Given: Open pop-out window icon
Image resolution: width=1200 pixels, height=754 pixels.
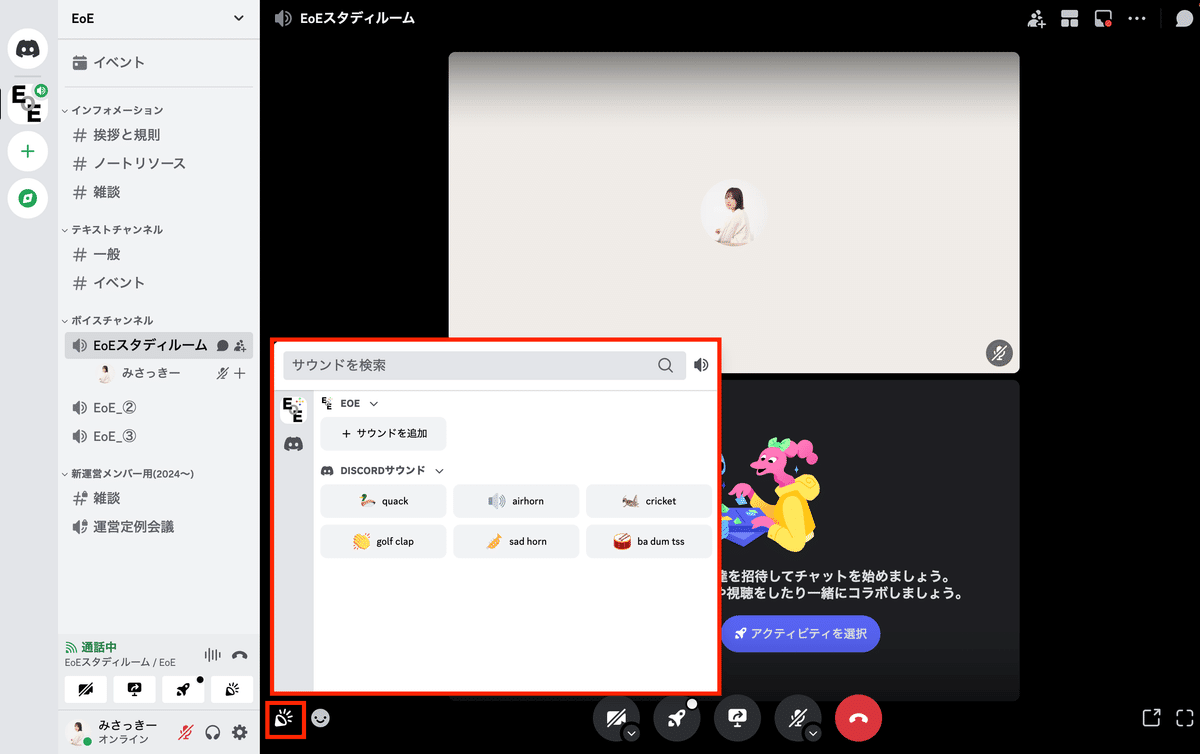Looking at the screenshot, I should click(x=1152, y=718).
